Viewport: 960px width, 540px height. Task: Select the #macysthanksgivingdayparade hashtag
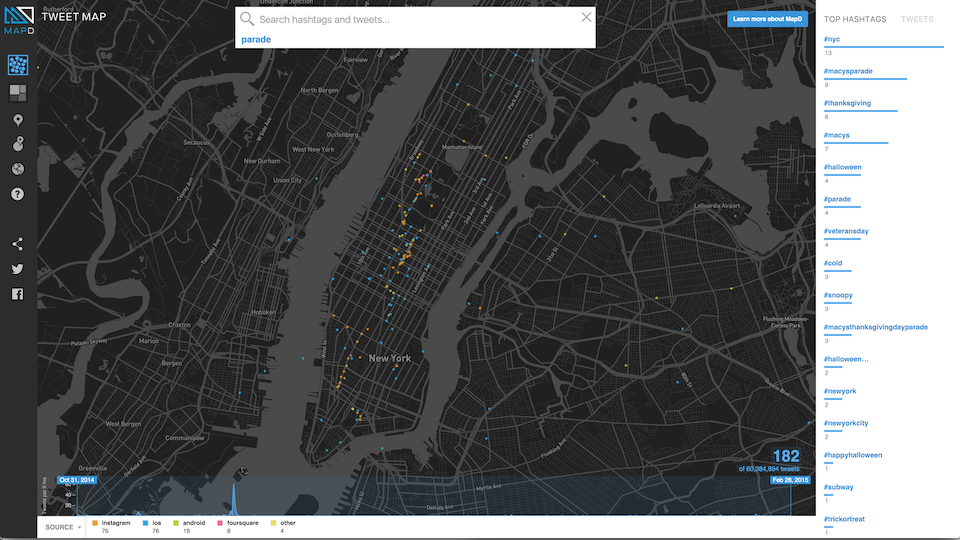pyautogui.click(x=876, y=327)
